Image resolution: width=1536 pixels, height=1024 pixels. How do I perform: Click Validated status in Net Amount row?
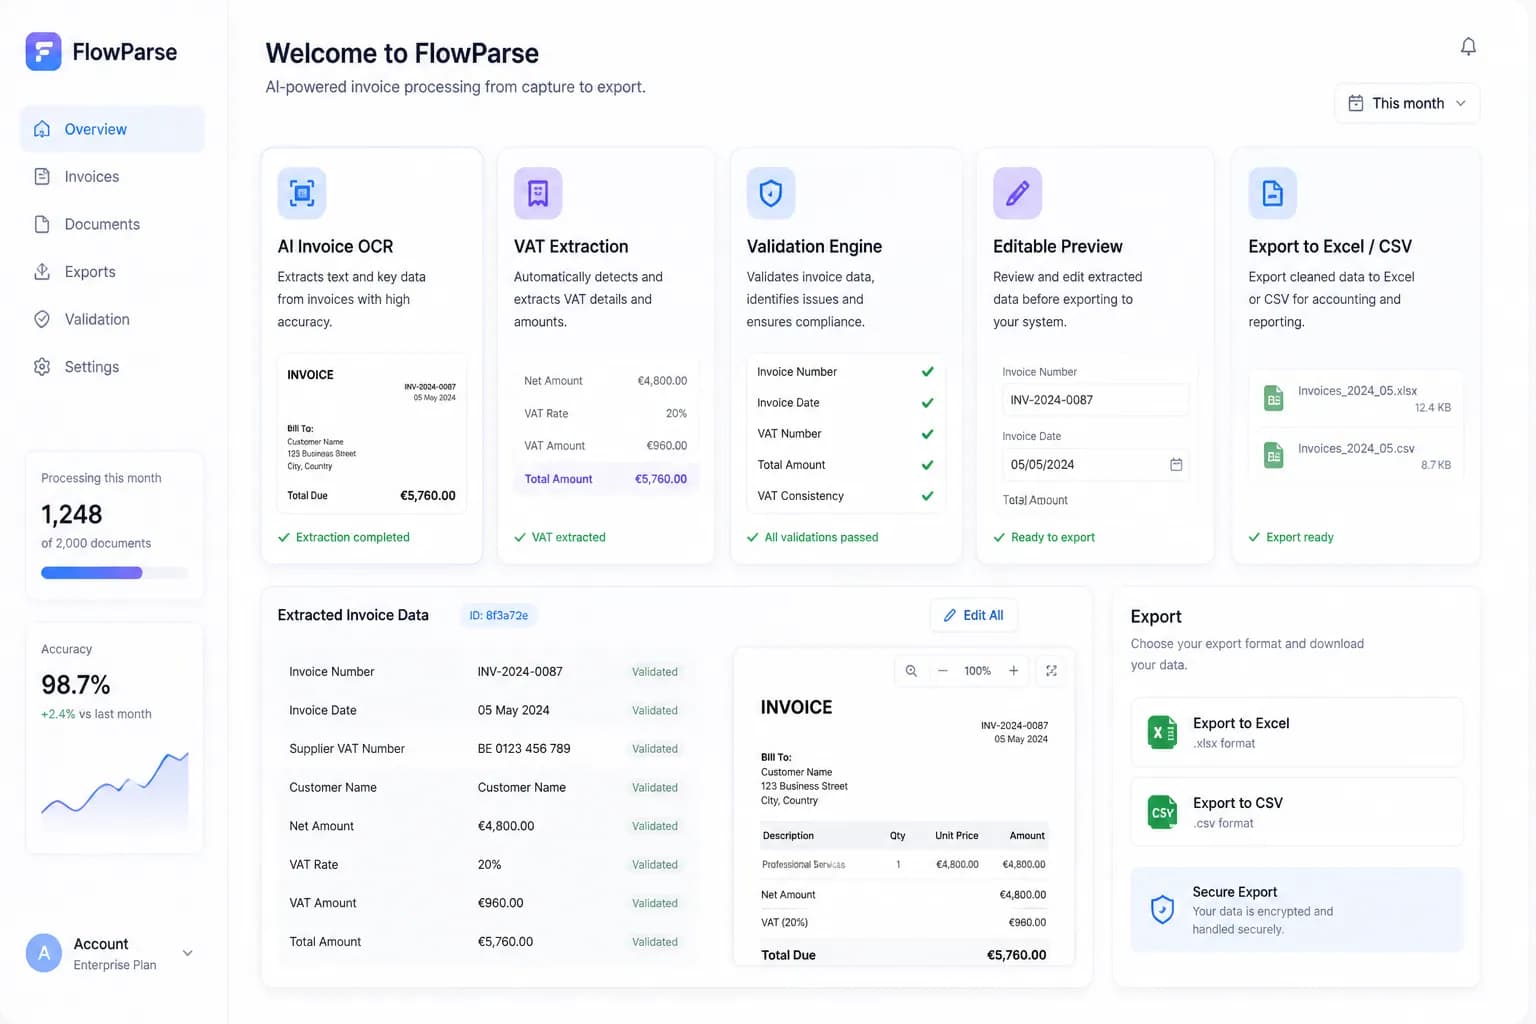(655, 826)
